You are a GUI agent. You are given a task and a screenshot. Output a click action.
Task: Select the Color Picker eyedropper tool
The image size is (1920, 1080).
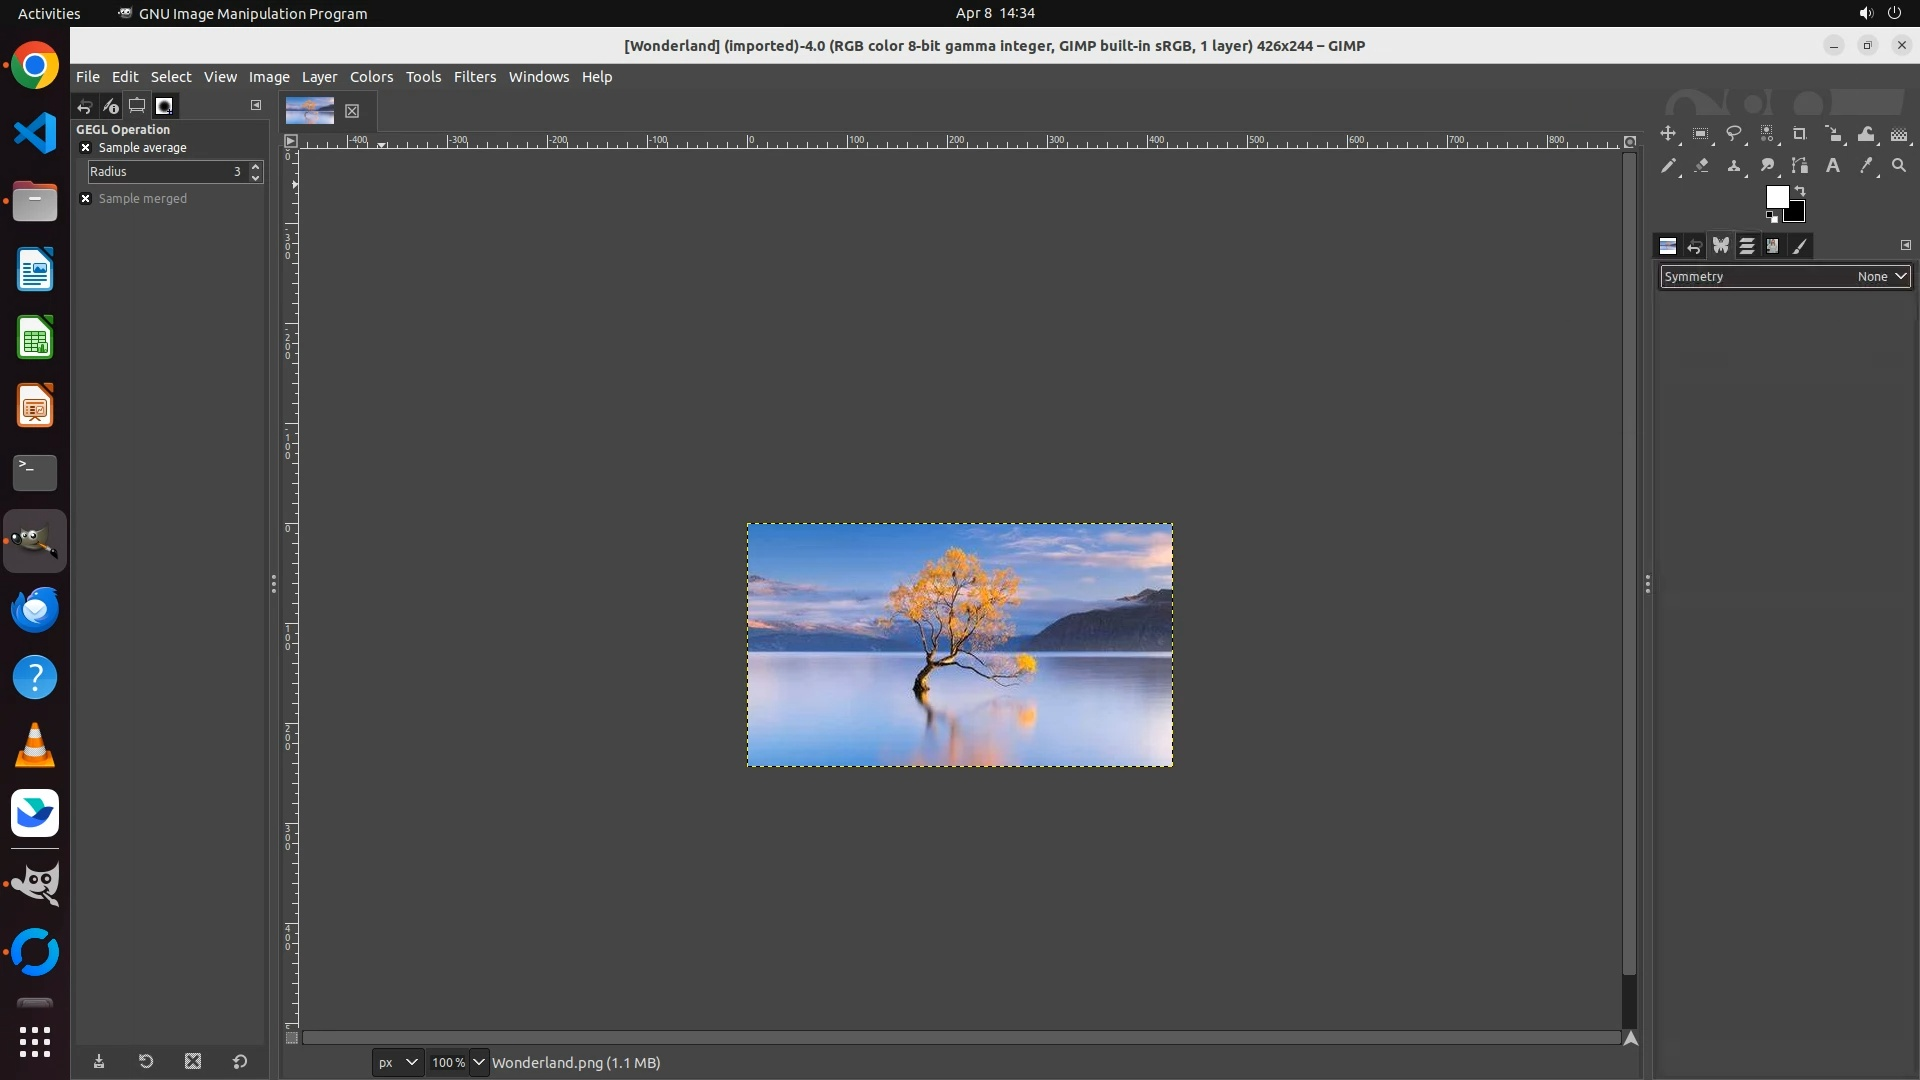pos(1866,166)
